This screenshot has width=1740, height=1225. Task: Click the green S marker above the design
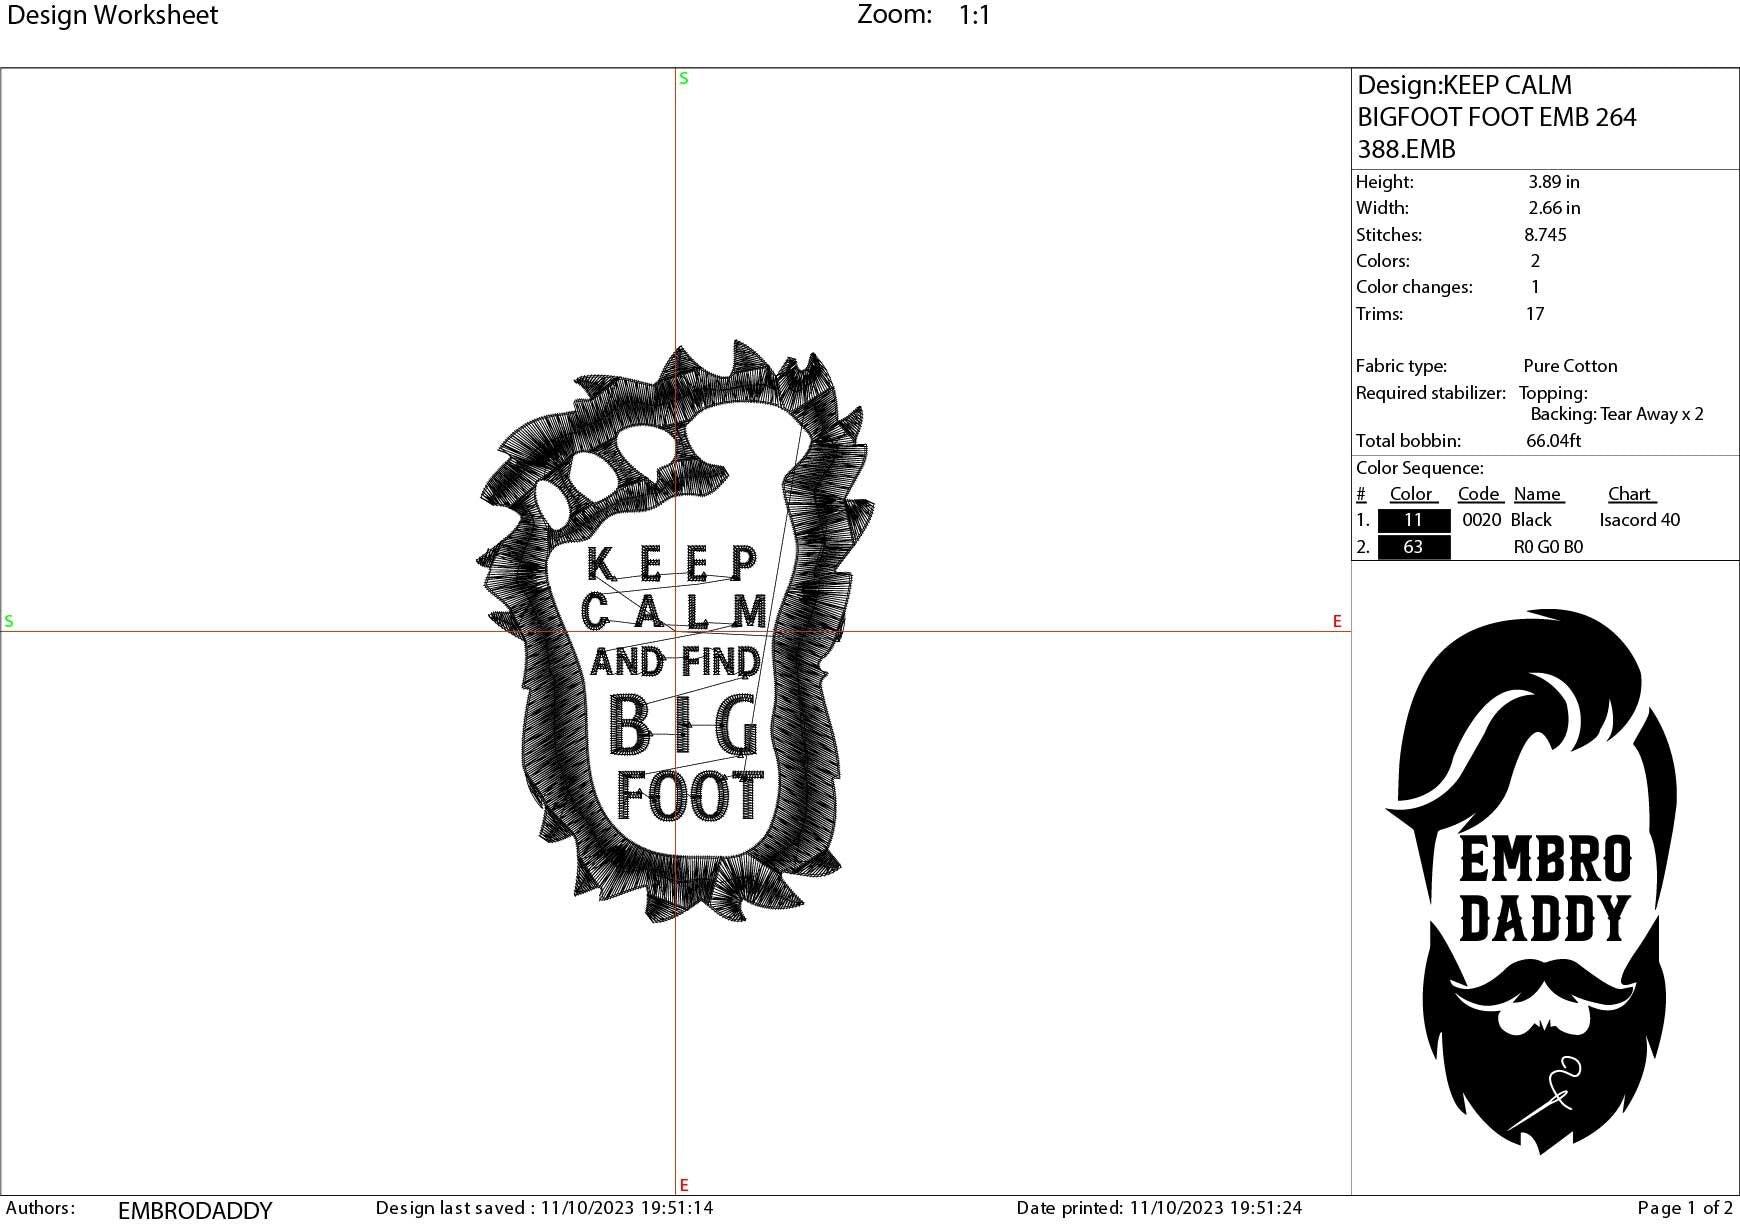(x=683, y=77)
